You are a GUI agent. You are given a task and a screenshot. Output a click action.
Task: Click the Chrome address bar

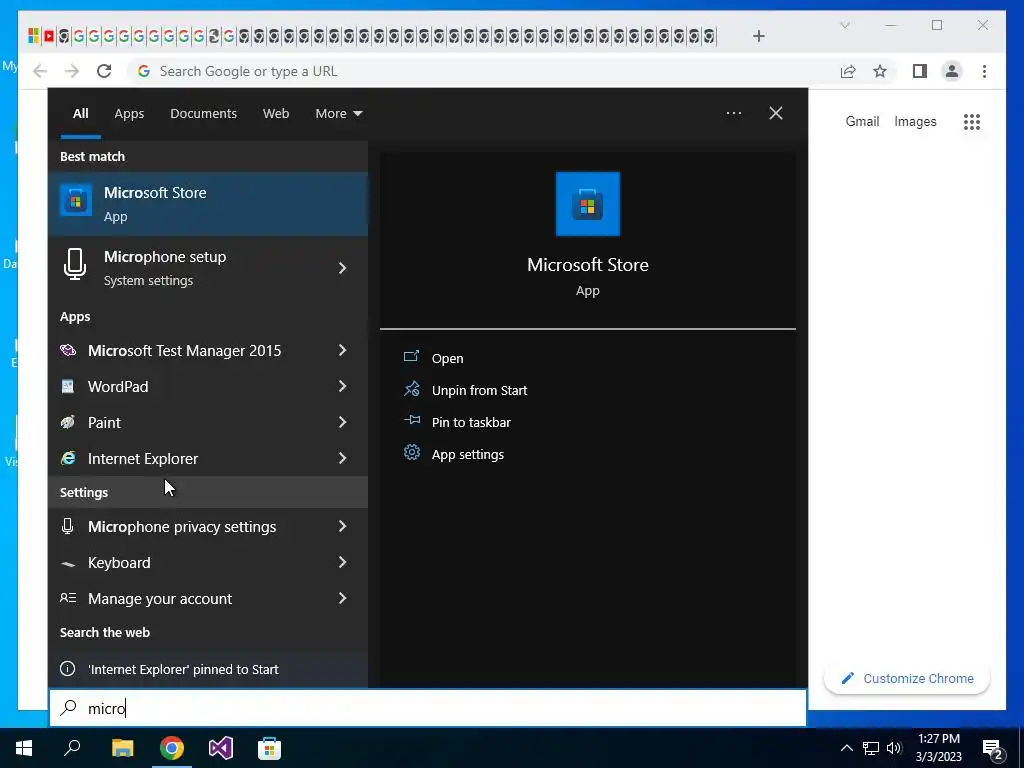point(483,71)
